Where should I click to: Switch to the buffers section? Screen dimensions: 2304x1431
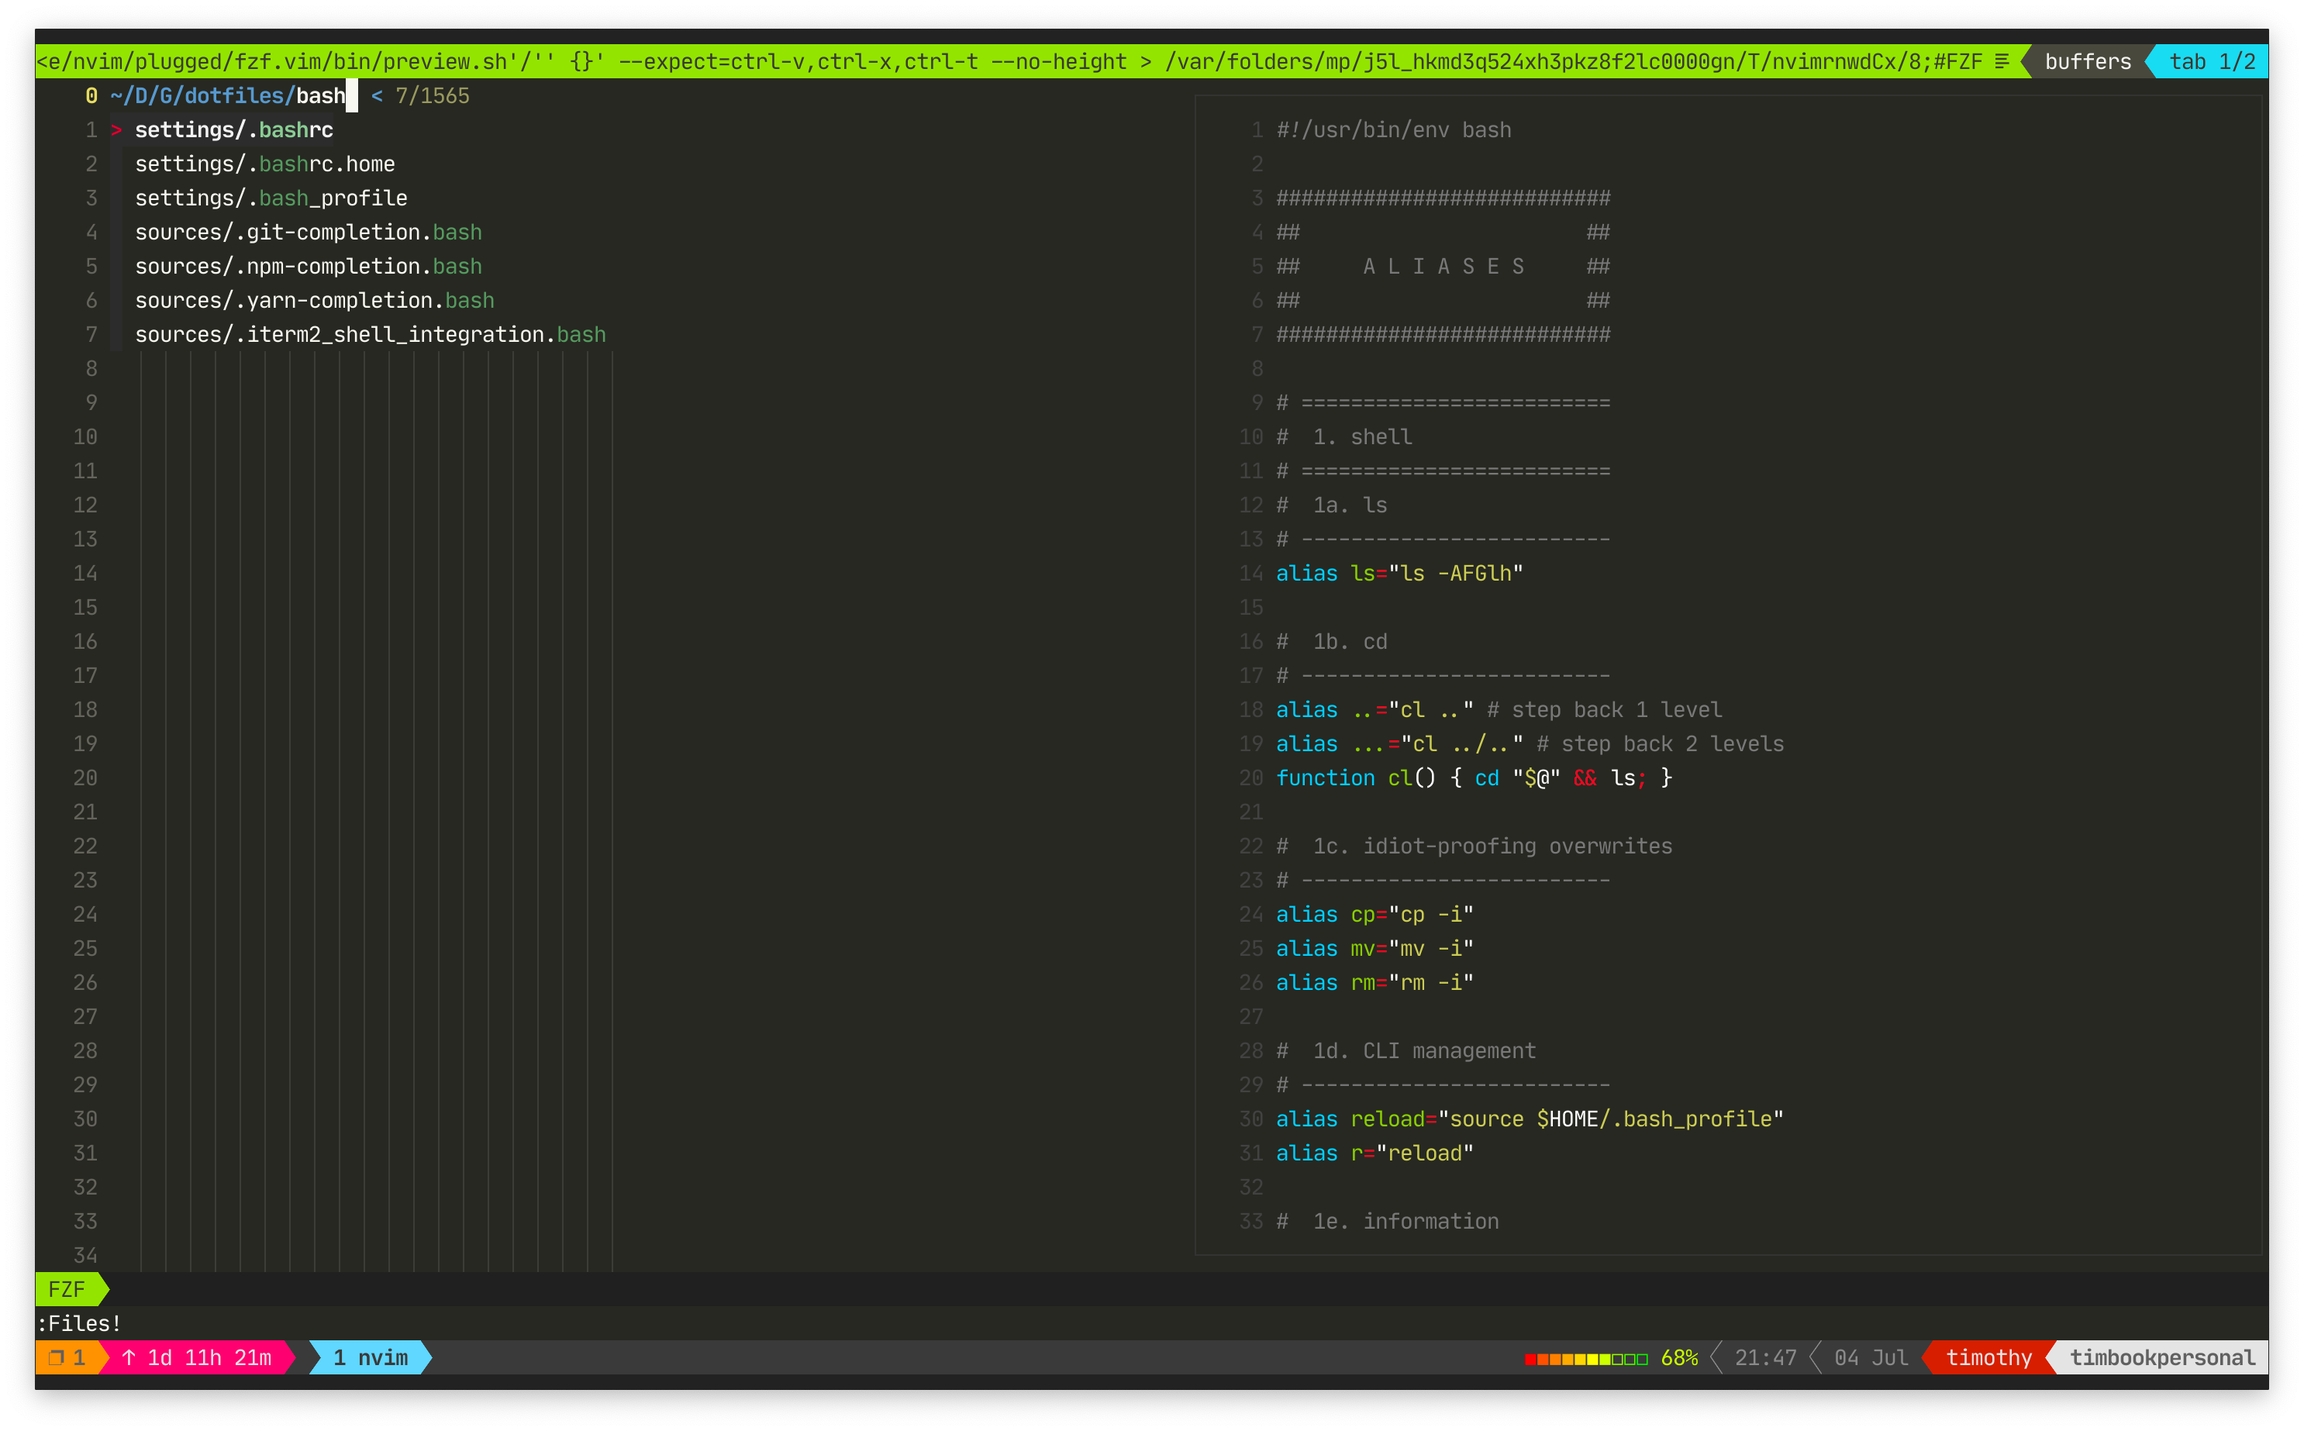coord(2087,61)
